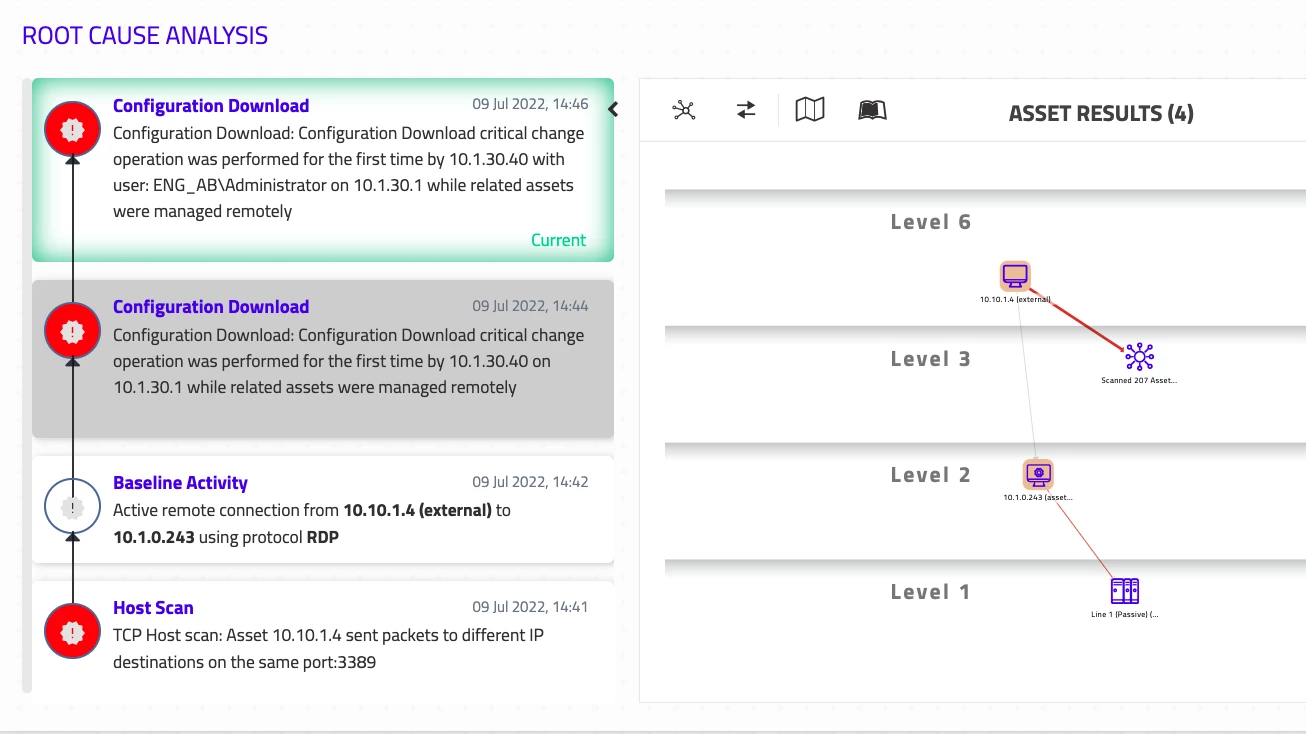Click red alert icon of 14:44 Configuration Download
The height and width of the screenshot is (734, 1306).
tap(72, 331)
